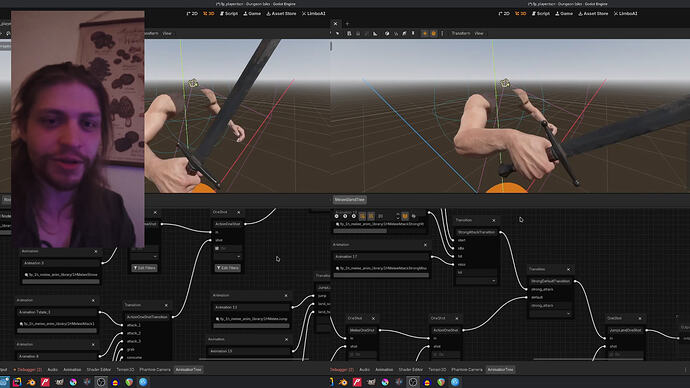Close the right window ActionOneShot node
The height and width of the screenshot is (388, 690).
click(x=456, y=318)
